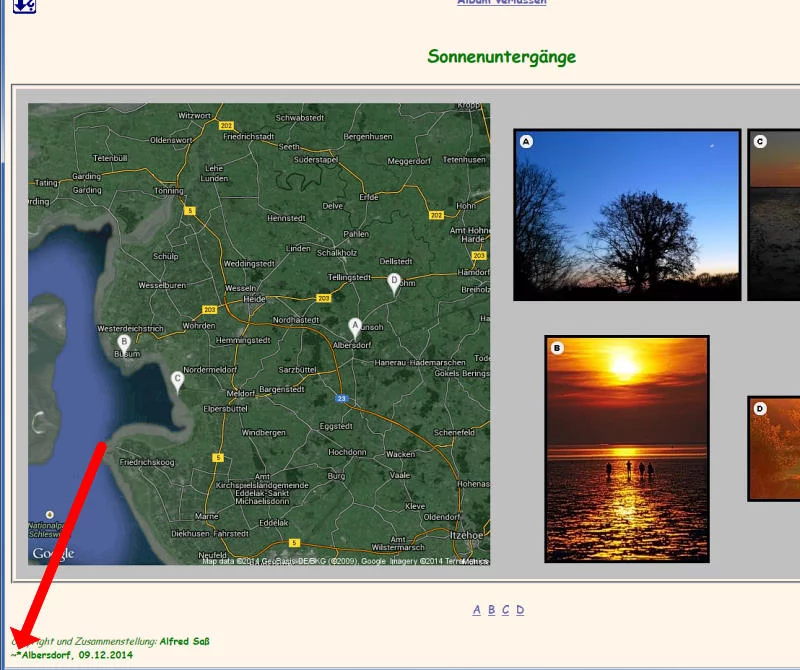Click the Heide town label on map
Viewport: 800px width, 670px height.
(254, 299)
